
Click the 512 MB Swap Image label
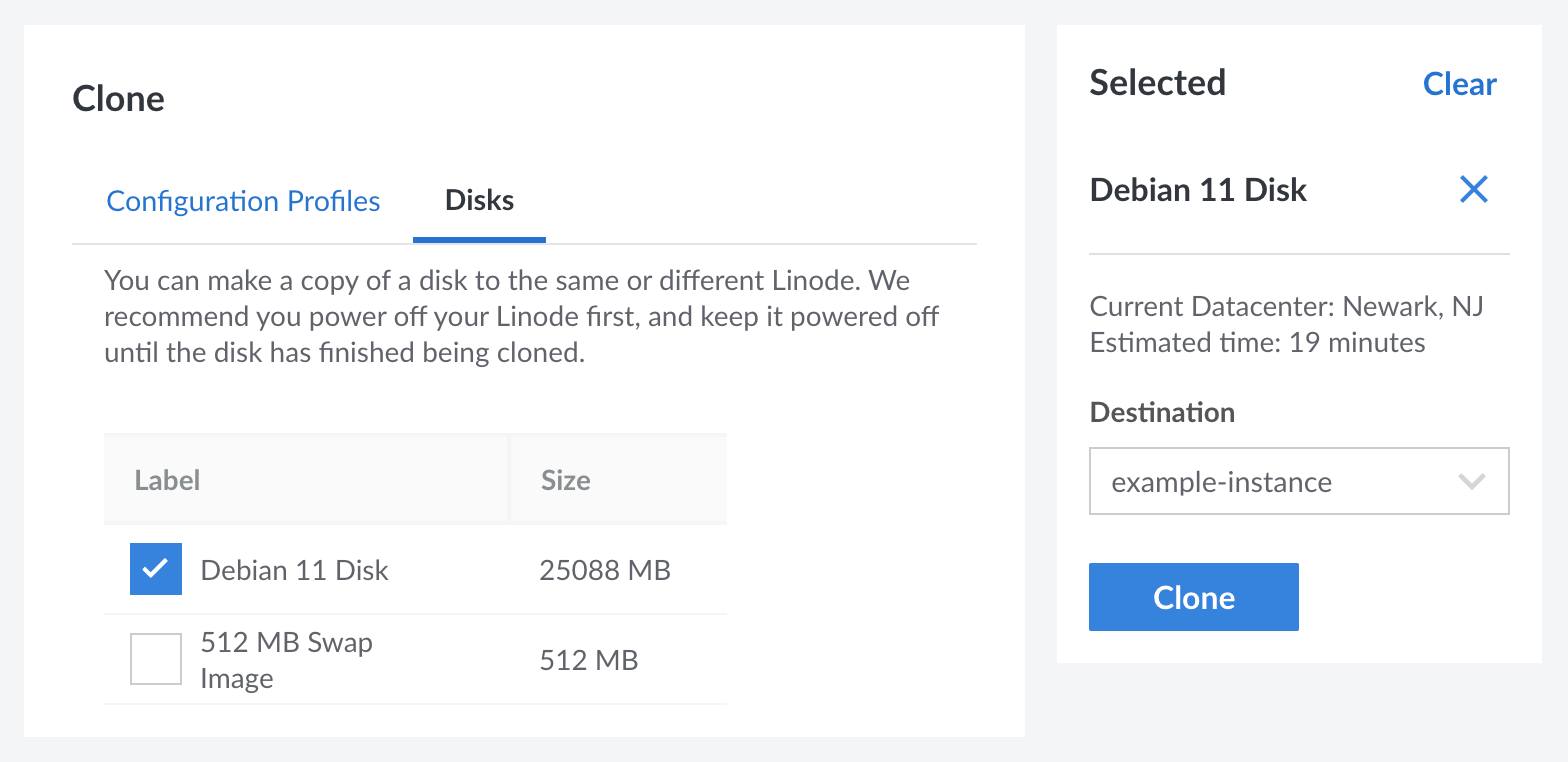(286, 660)
